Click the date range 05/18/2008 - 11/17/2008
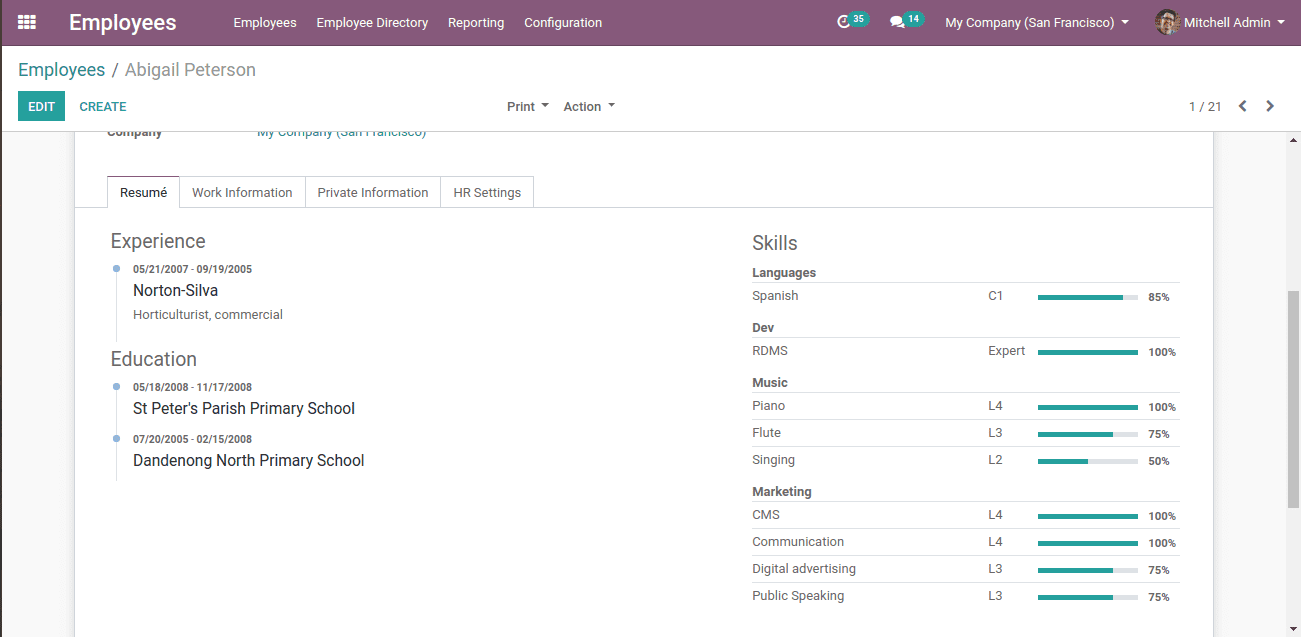Viewport: 1301px width, 637px height. [192, 387]
